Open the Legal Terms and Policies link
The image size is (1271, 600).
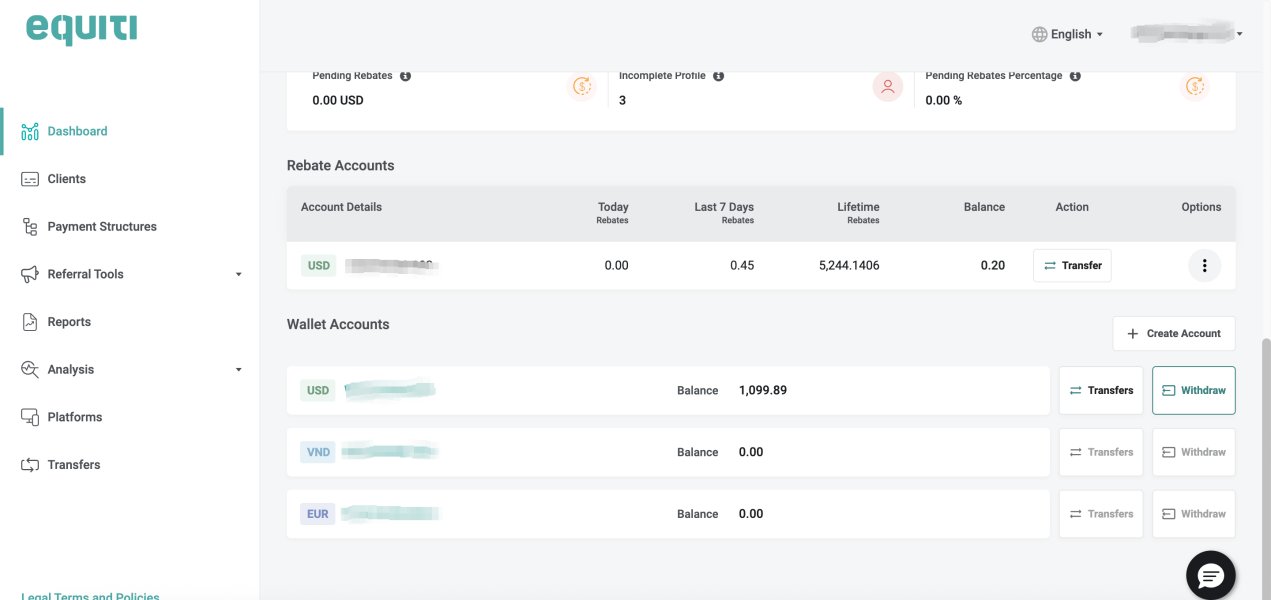coord(90,596)
